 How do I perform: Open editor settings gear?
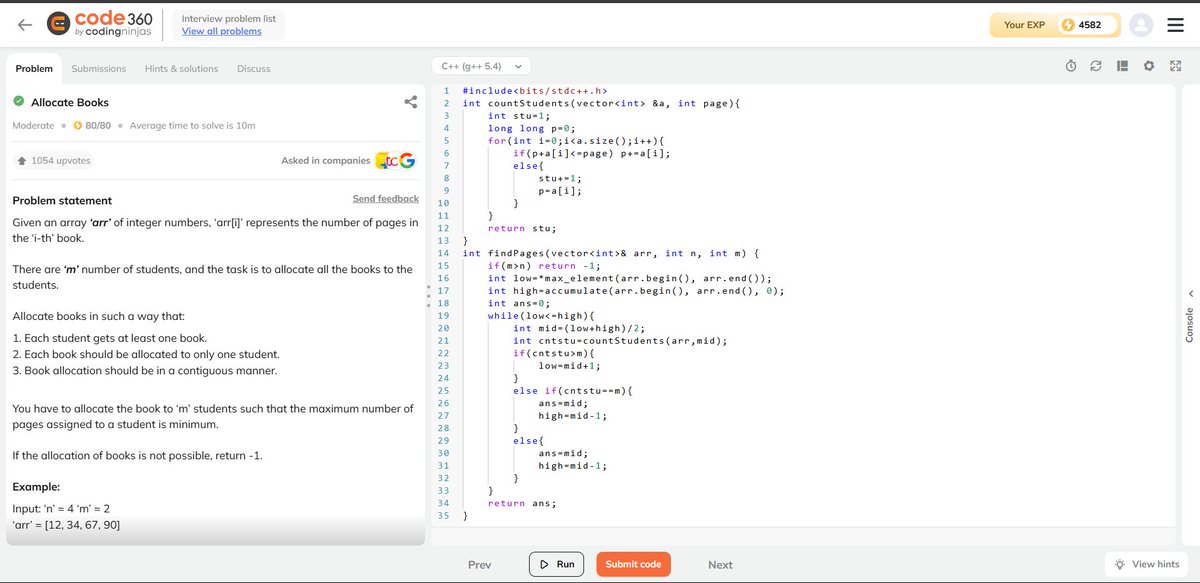[1149, 66]
